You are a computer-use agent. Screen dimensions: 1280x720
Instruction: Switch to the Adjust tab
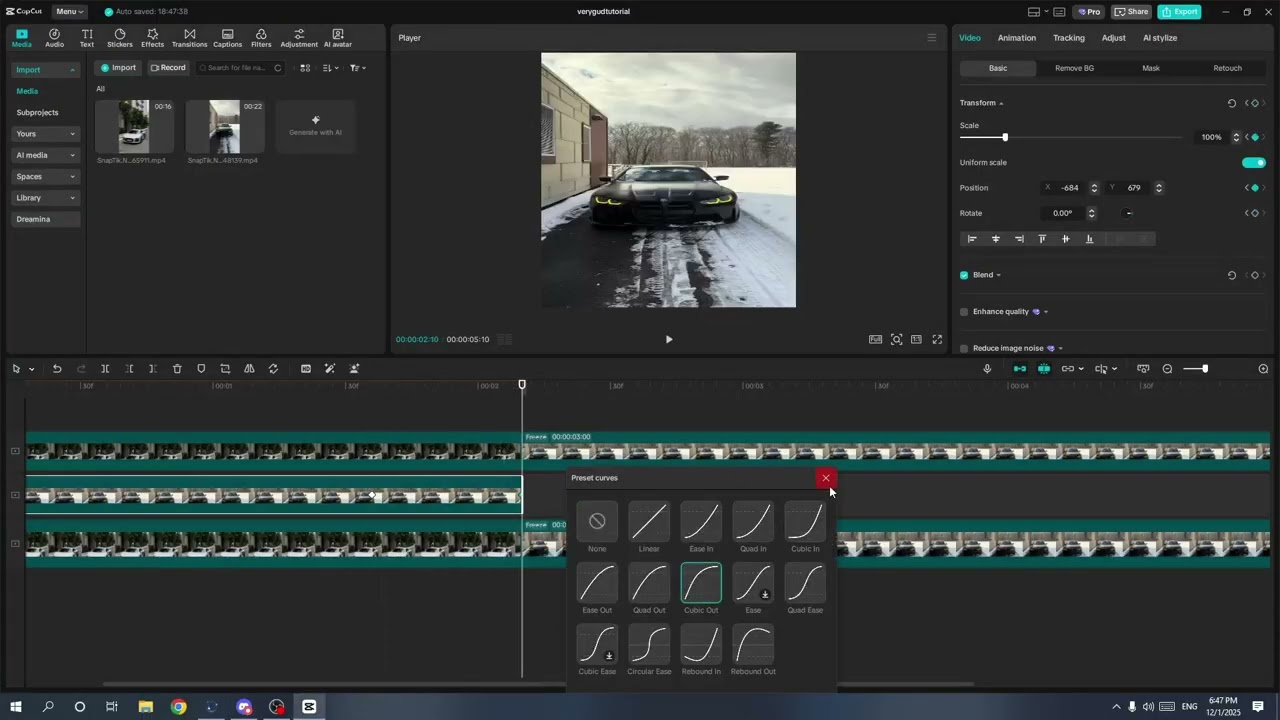point(1113,38)
